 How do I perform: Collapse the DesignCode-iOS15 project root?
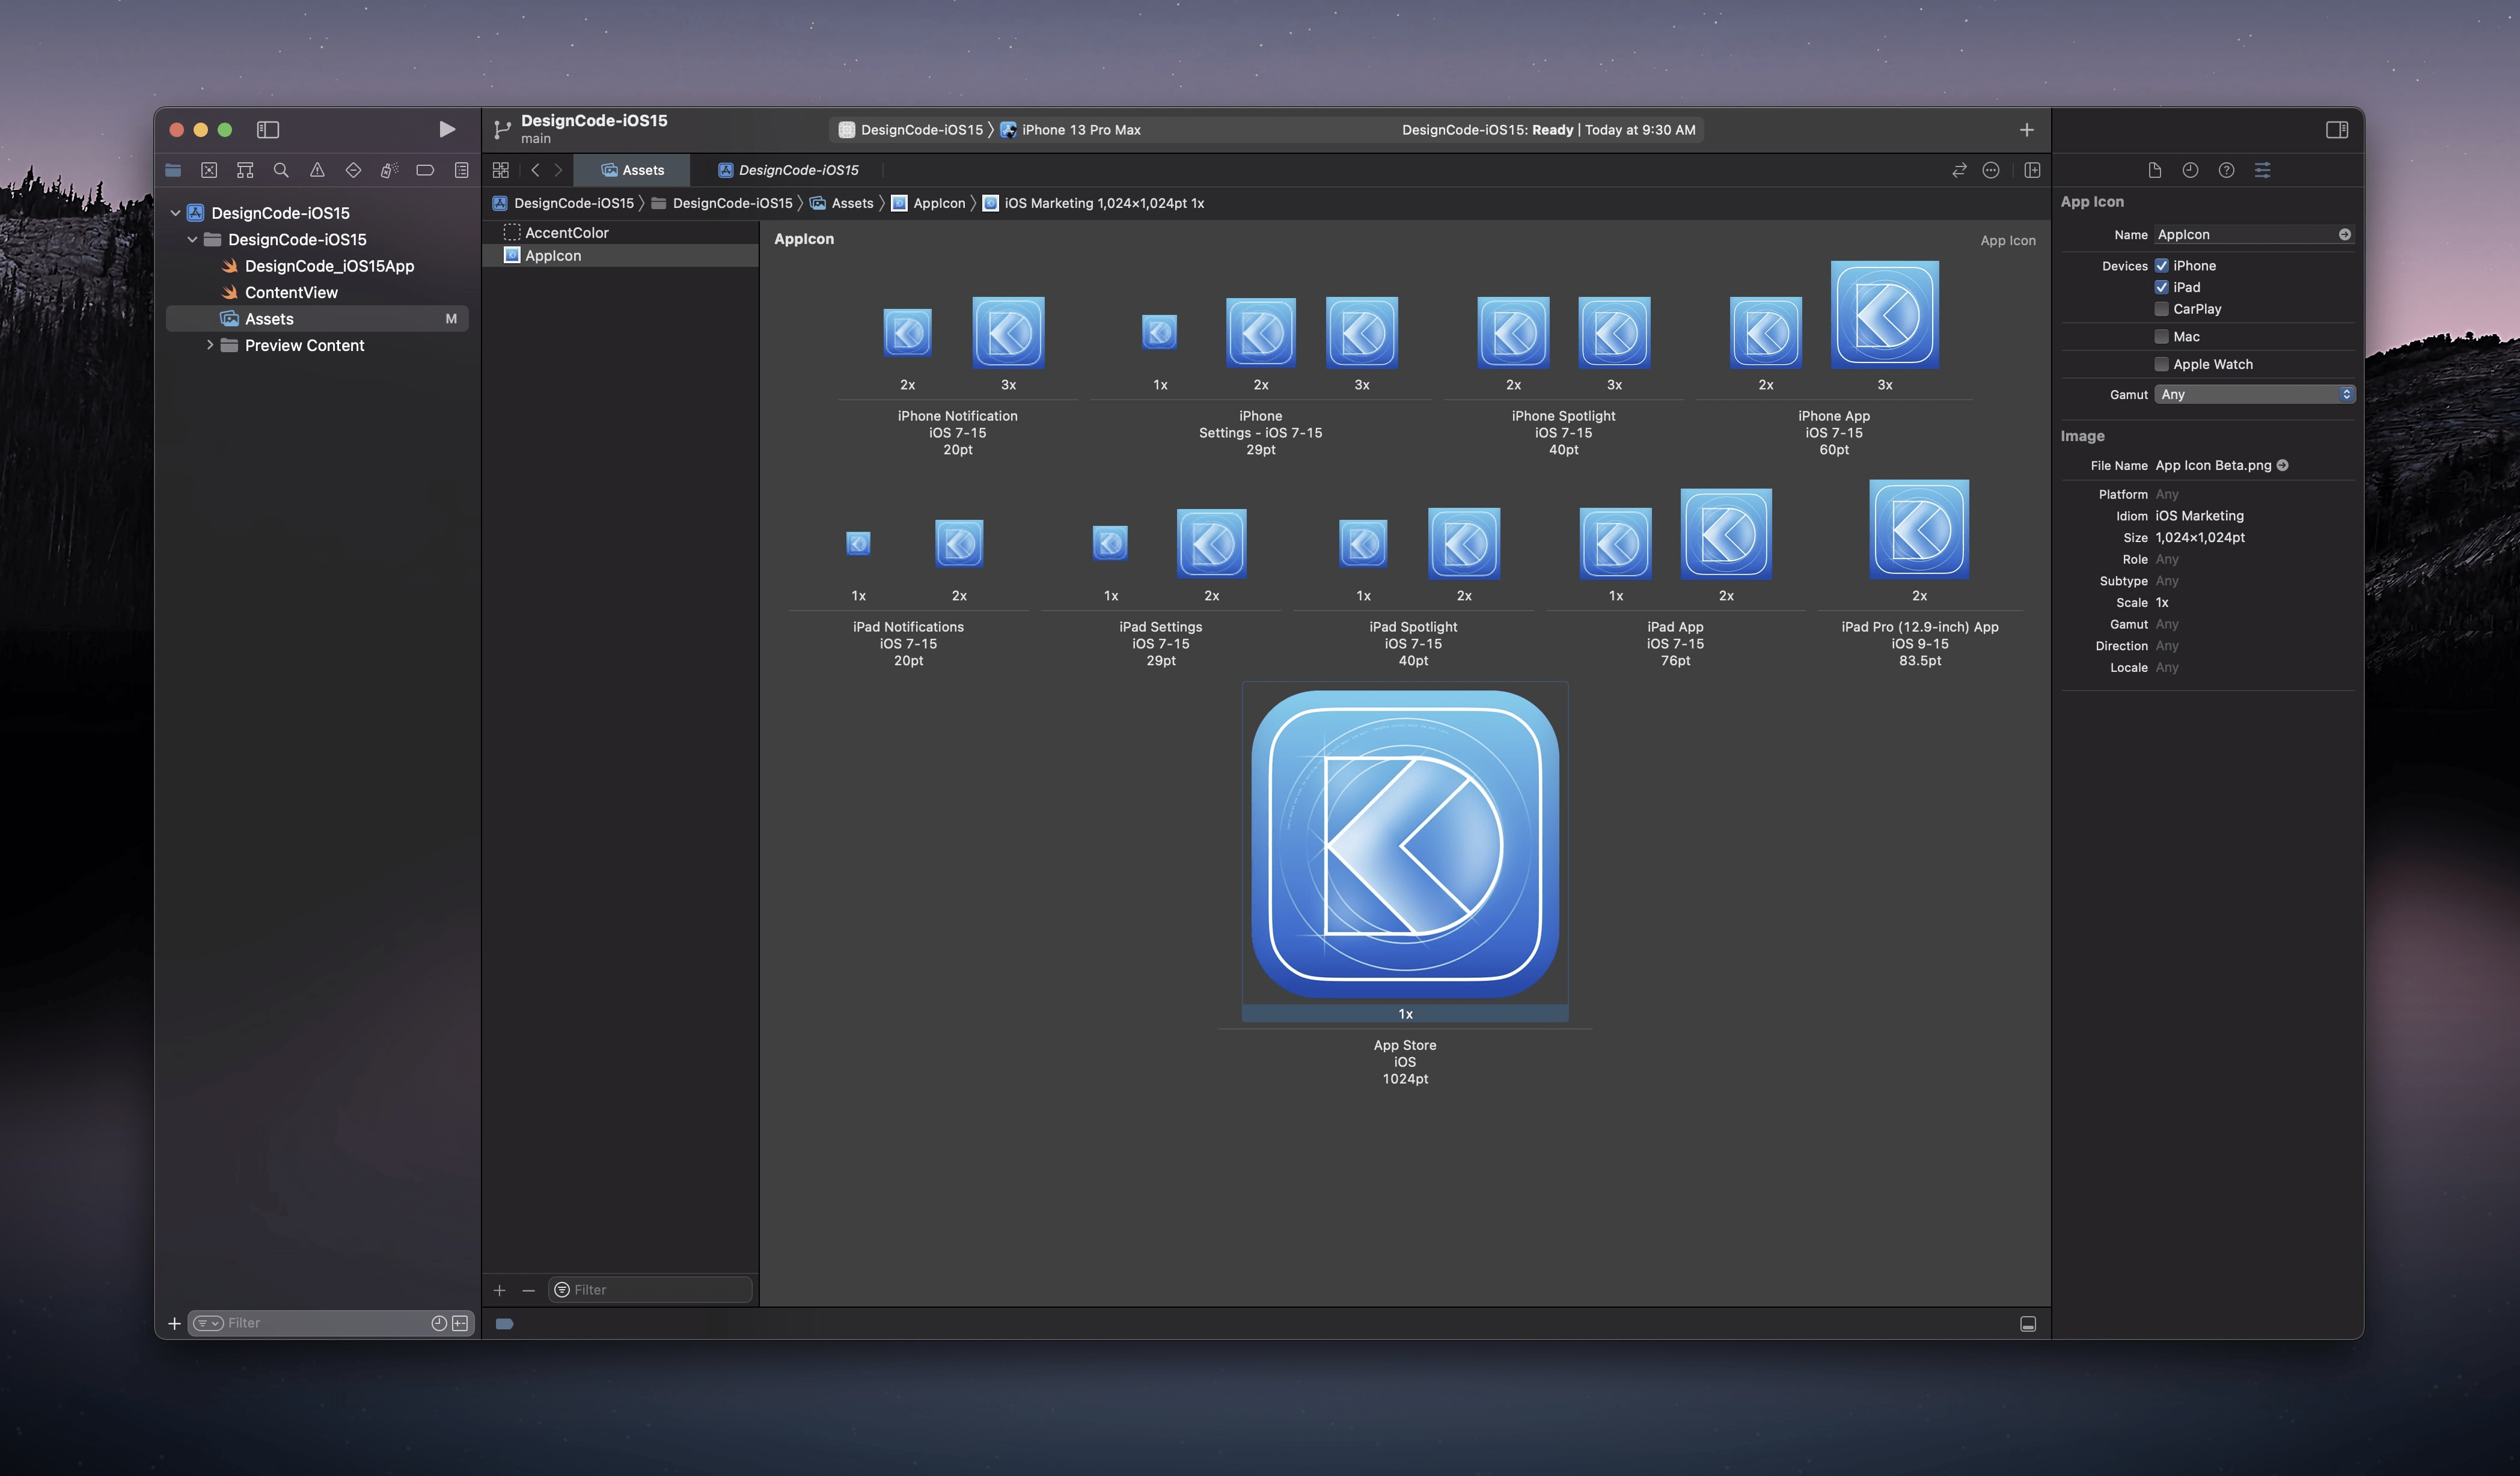pos(175,213)
